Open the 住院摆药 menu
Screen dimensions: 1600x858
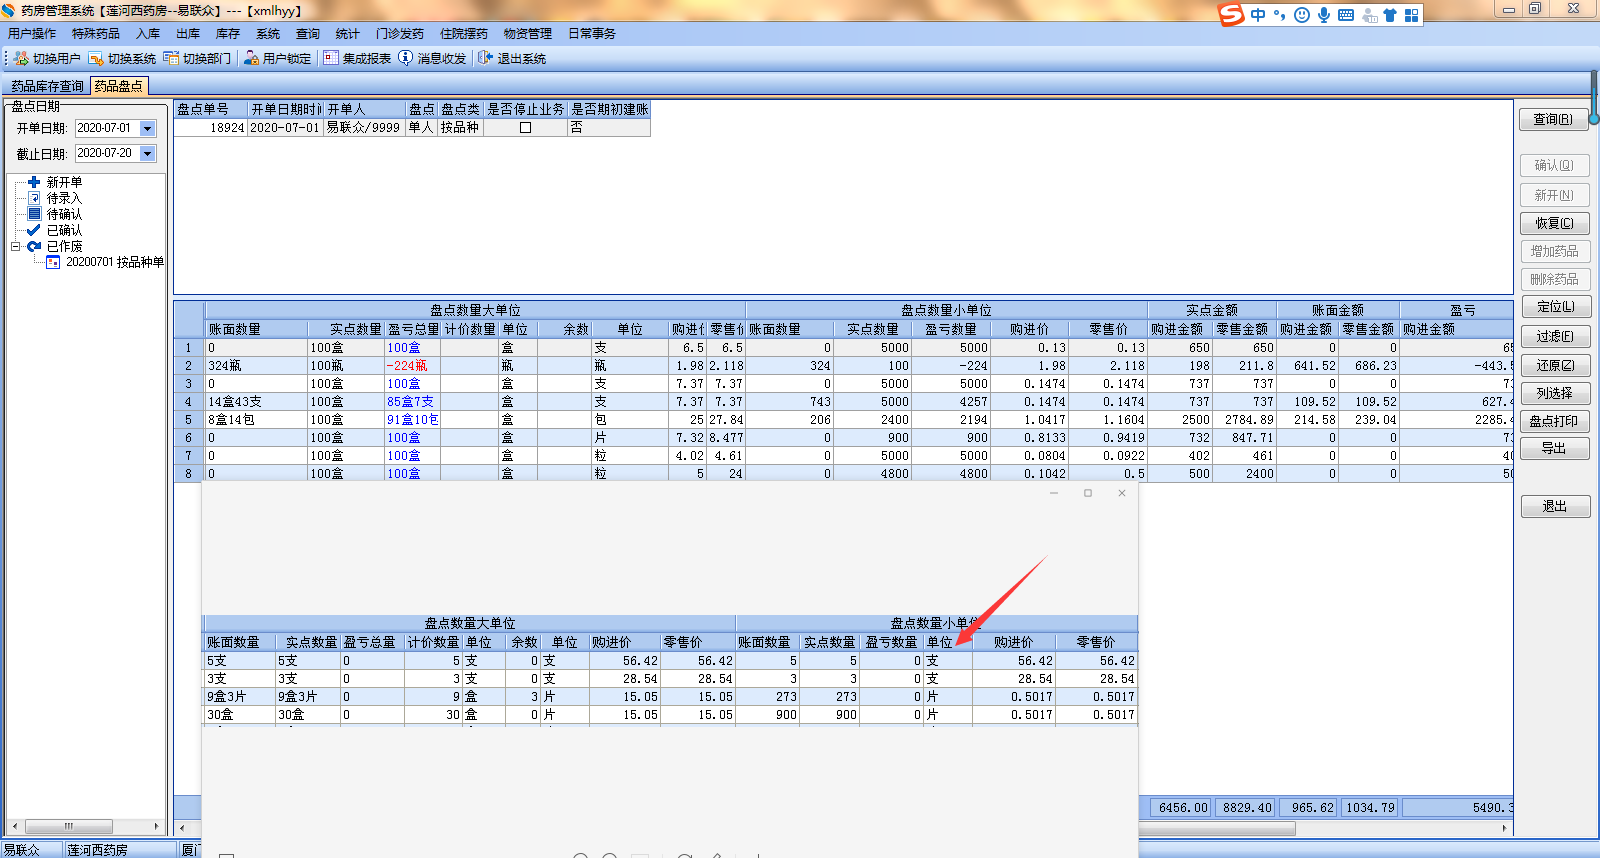click(x=464, y=34)
